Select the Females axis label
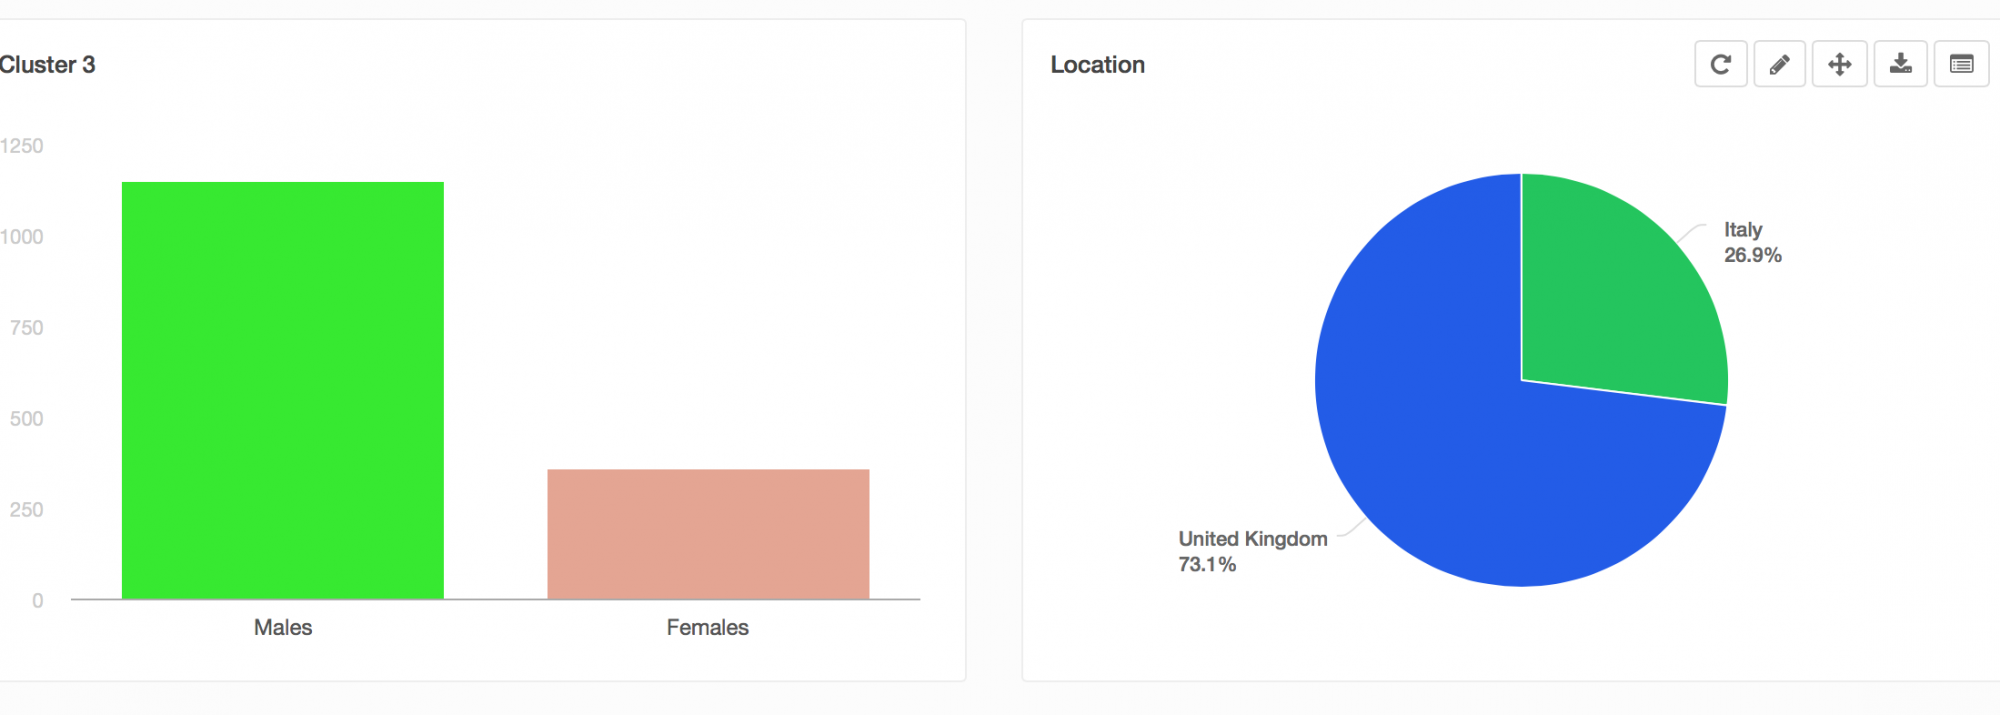Viewport: 2000px width, 715px height. 707,627
